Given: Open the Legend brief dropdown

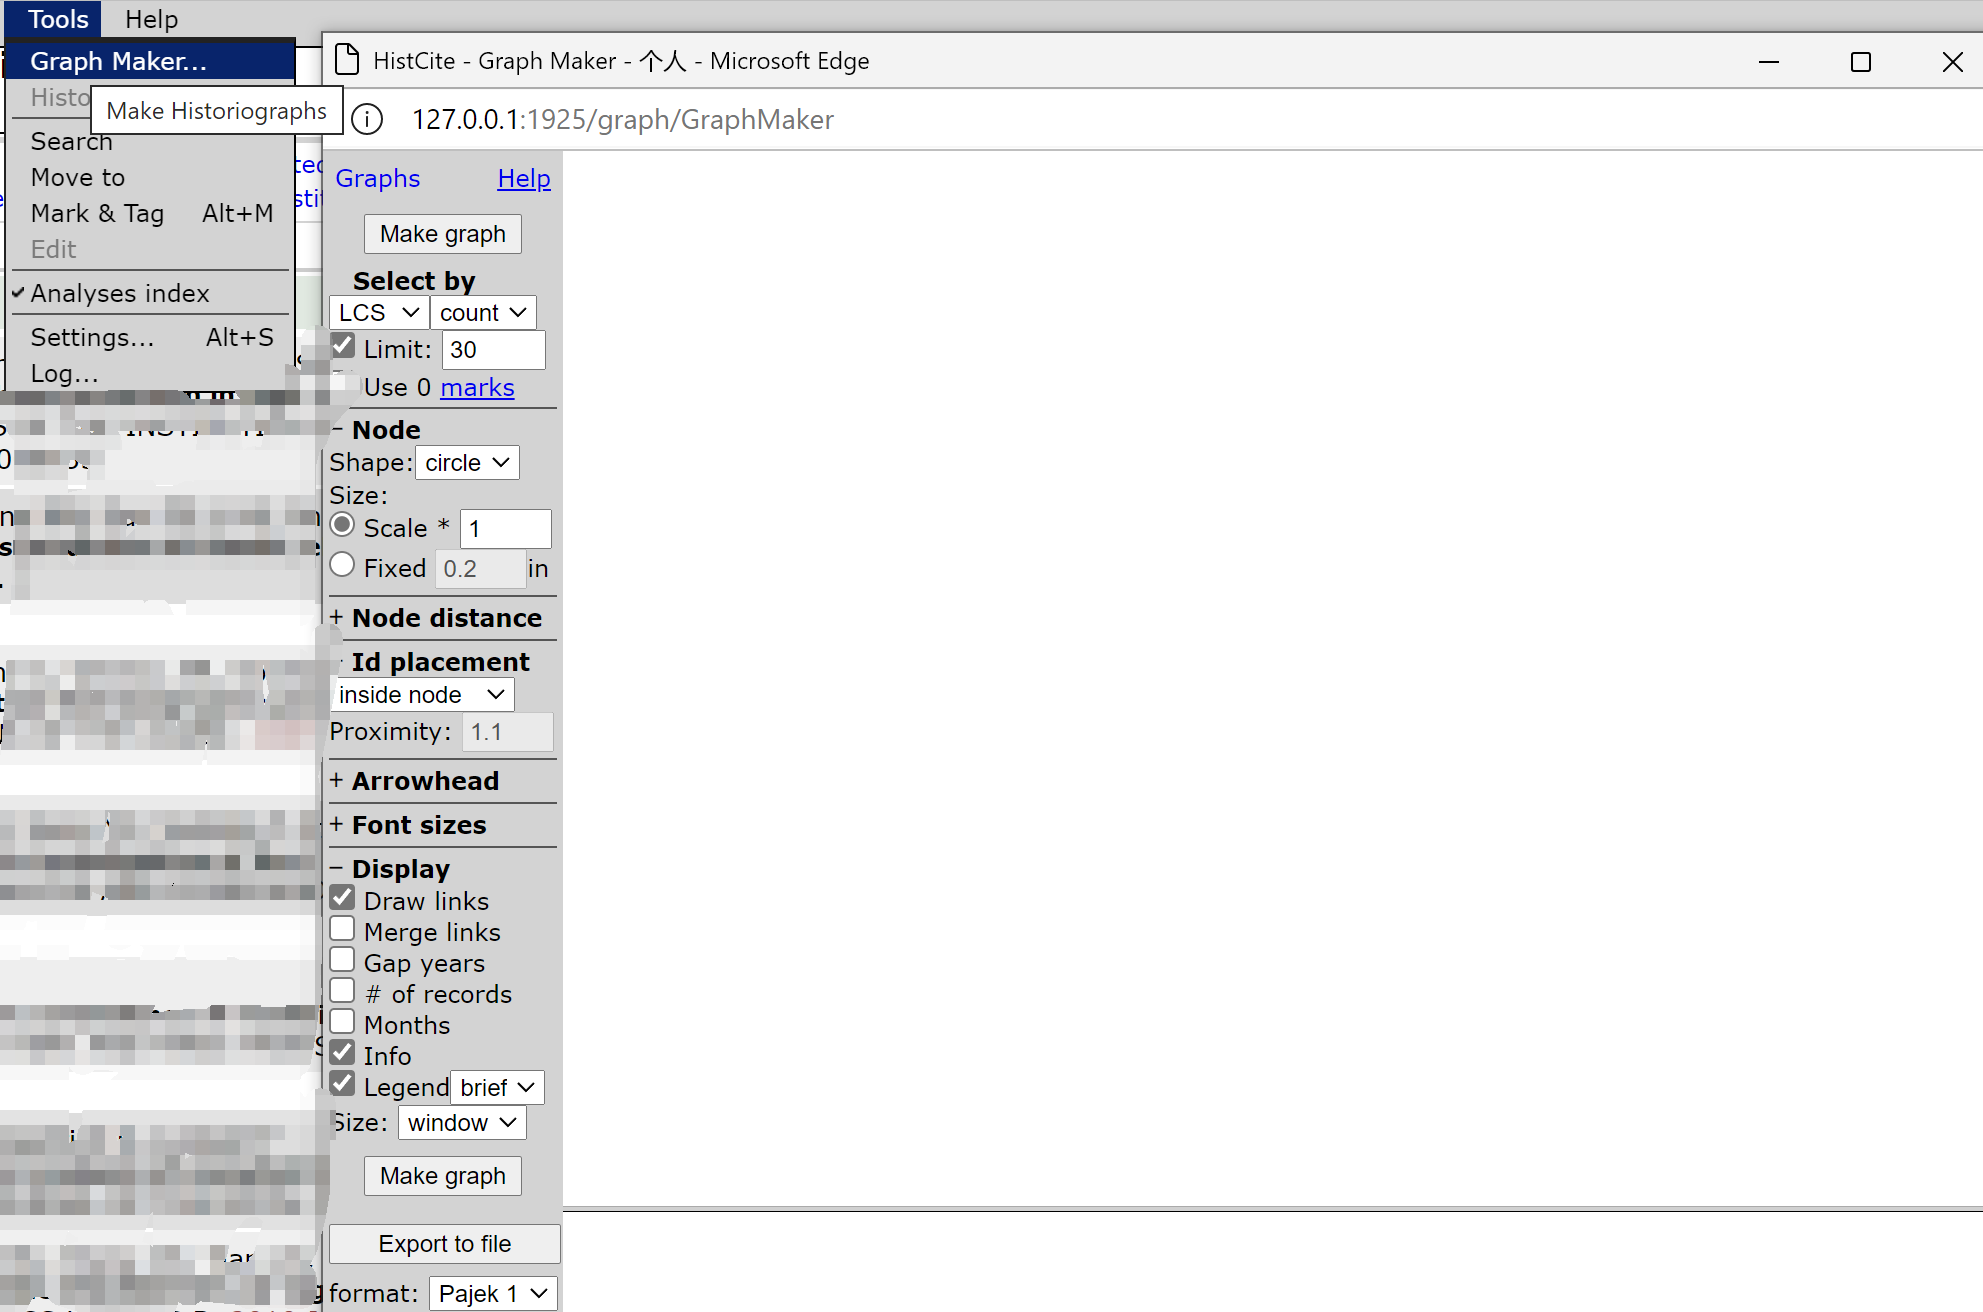Looking at the screenshot, I should [496, 1087].
